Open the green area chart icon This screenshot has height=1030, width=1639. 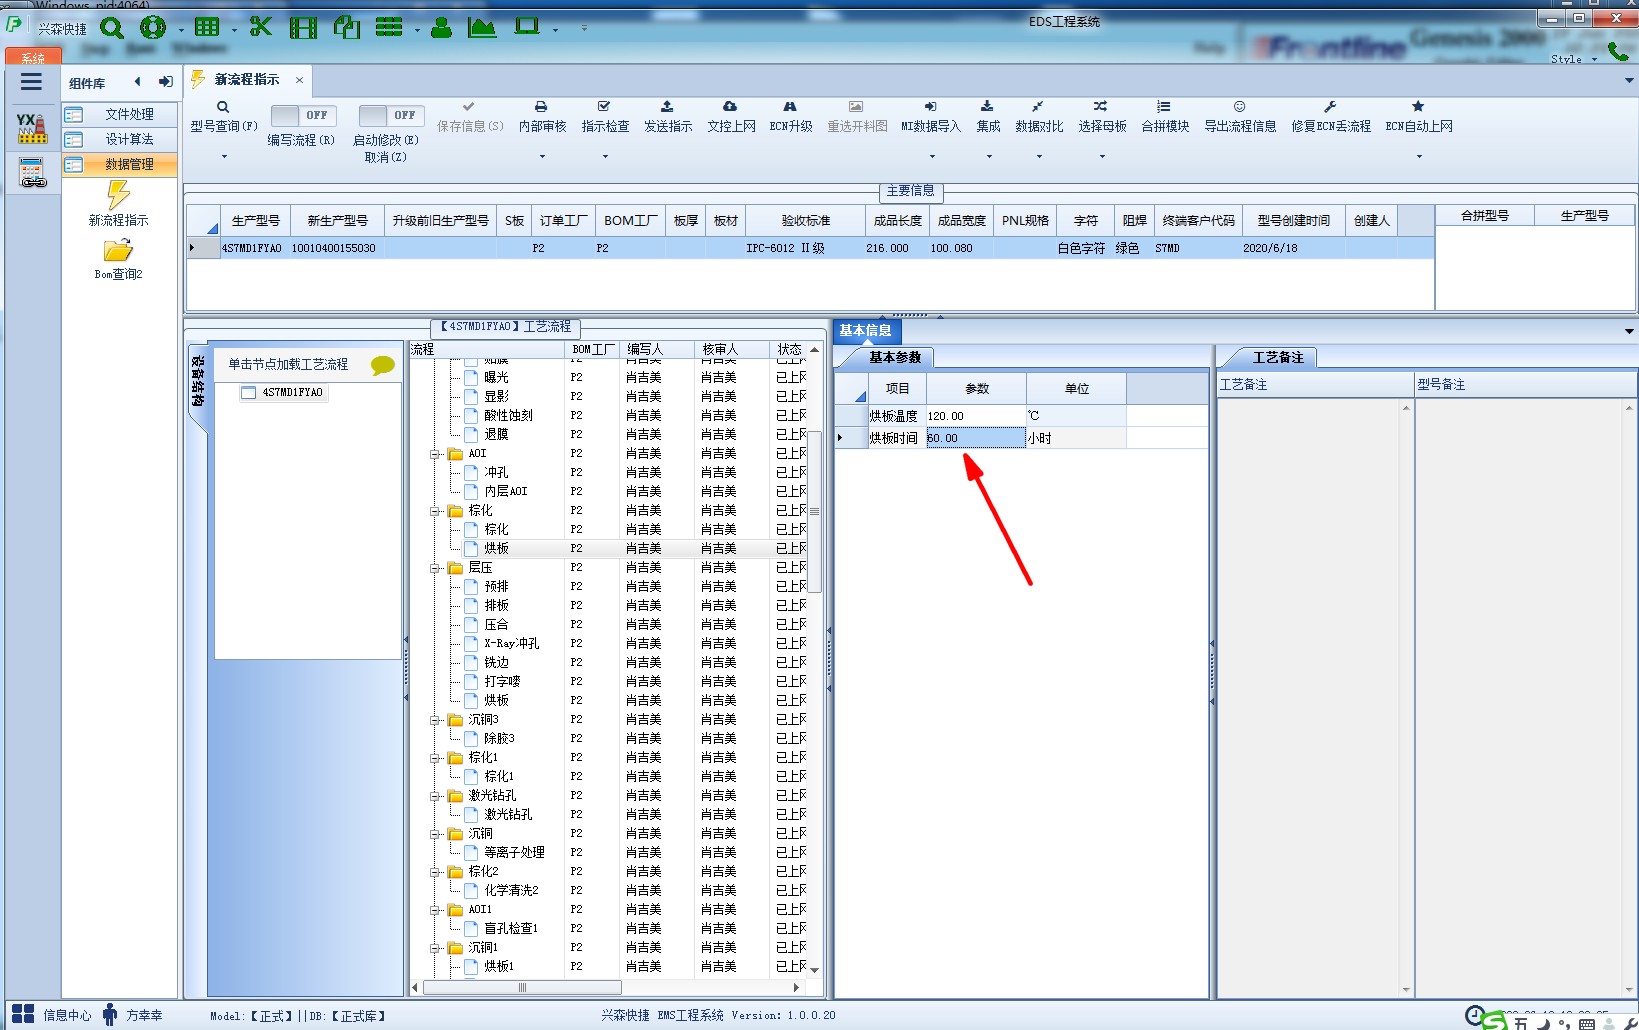pos(482,27)
